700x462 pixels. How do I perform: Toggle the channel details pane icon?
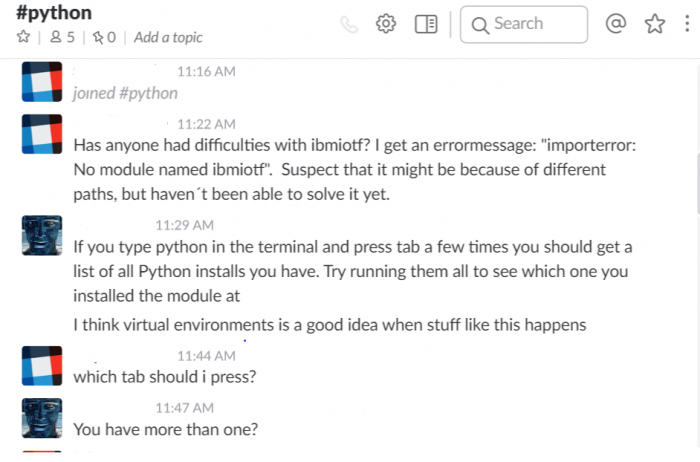tap(426, 24)
